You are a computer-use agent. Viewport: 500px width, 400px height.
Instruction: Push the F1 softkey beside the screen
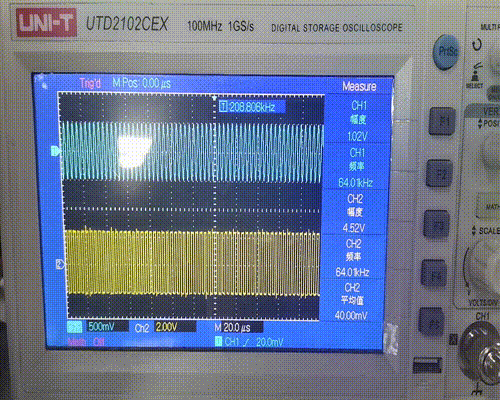442,121
